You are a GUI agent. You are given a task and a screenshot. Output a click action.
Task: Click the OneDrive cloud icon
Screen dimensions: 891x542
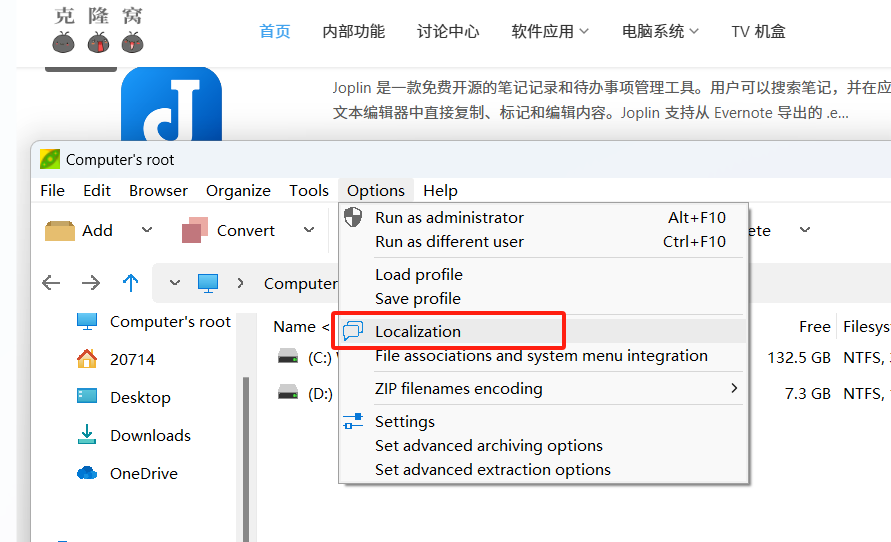tap(87, 473)
